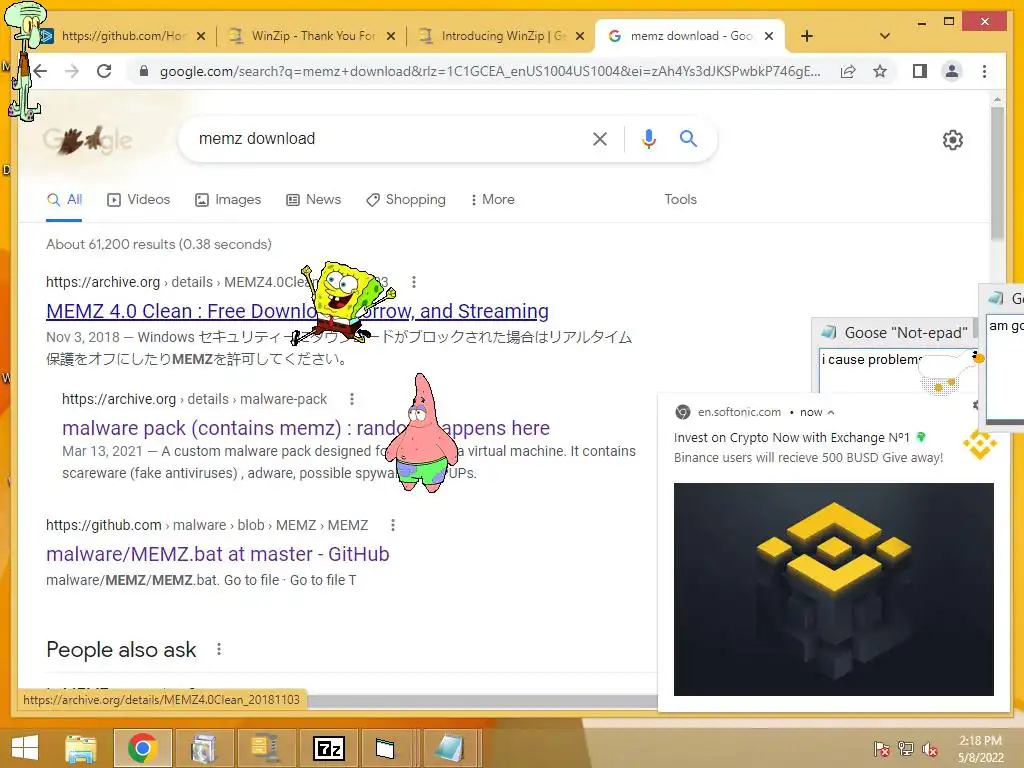Open options for github.com MEMZ result
The height and width of the screenshot is (768, 1024).
(392, 525)
